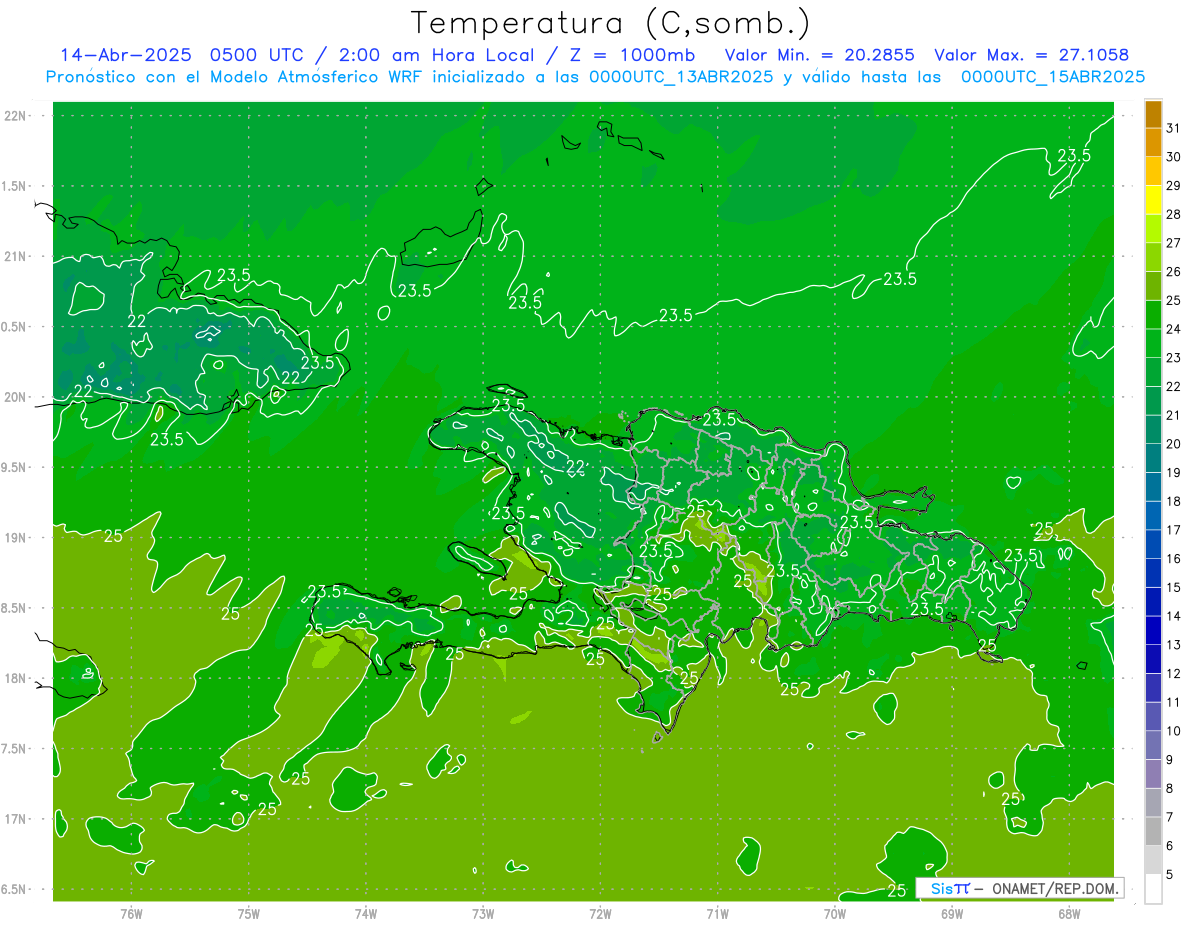The height and width of the screenshot is (927, 1200).
Task: Select the '0000UTC_15ABR2025' valid-until time text
Action: point(1052,77)
